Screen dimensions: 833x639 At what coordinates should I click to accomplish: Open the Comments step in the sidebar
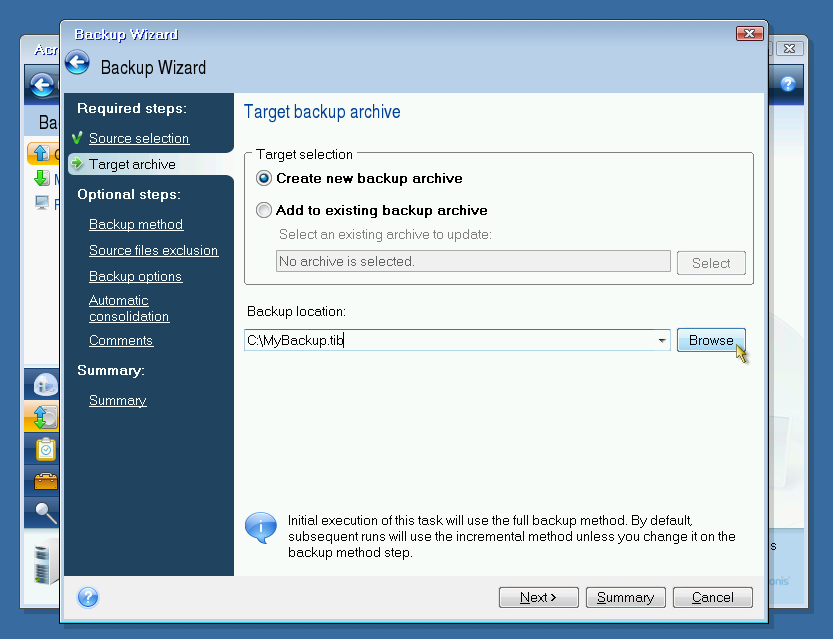[121, 340]
